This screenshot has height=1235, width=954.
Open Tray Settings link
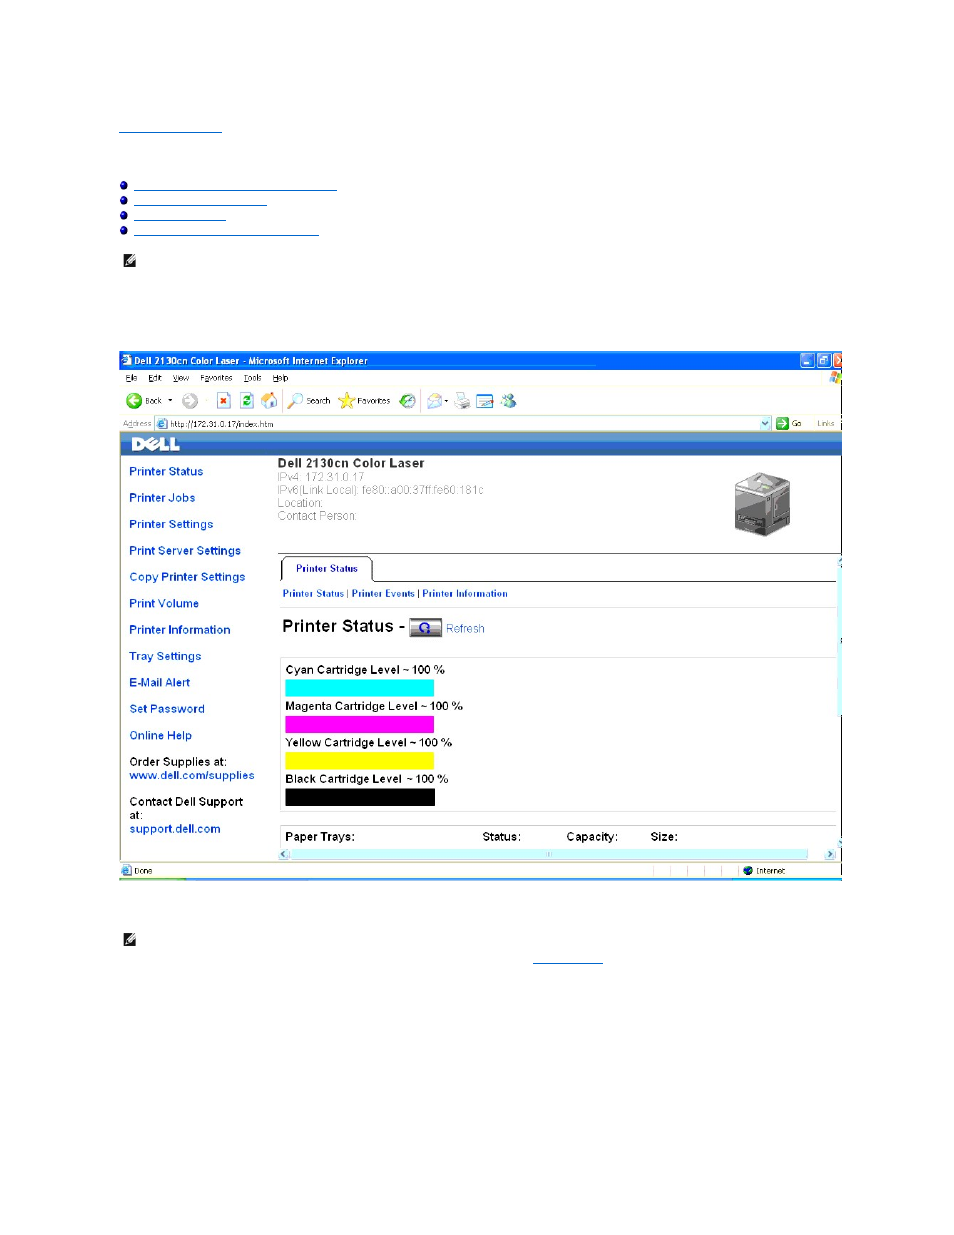pyautogui.click(x=165, y=656)
